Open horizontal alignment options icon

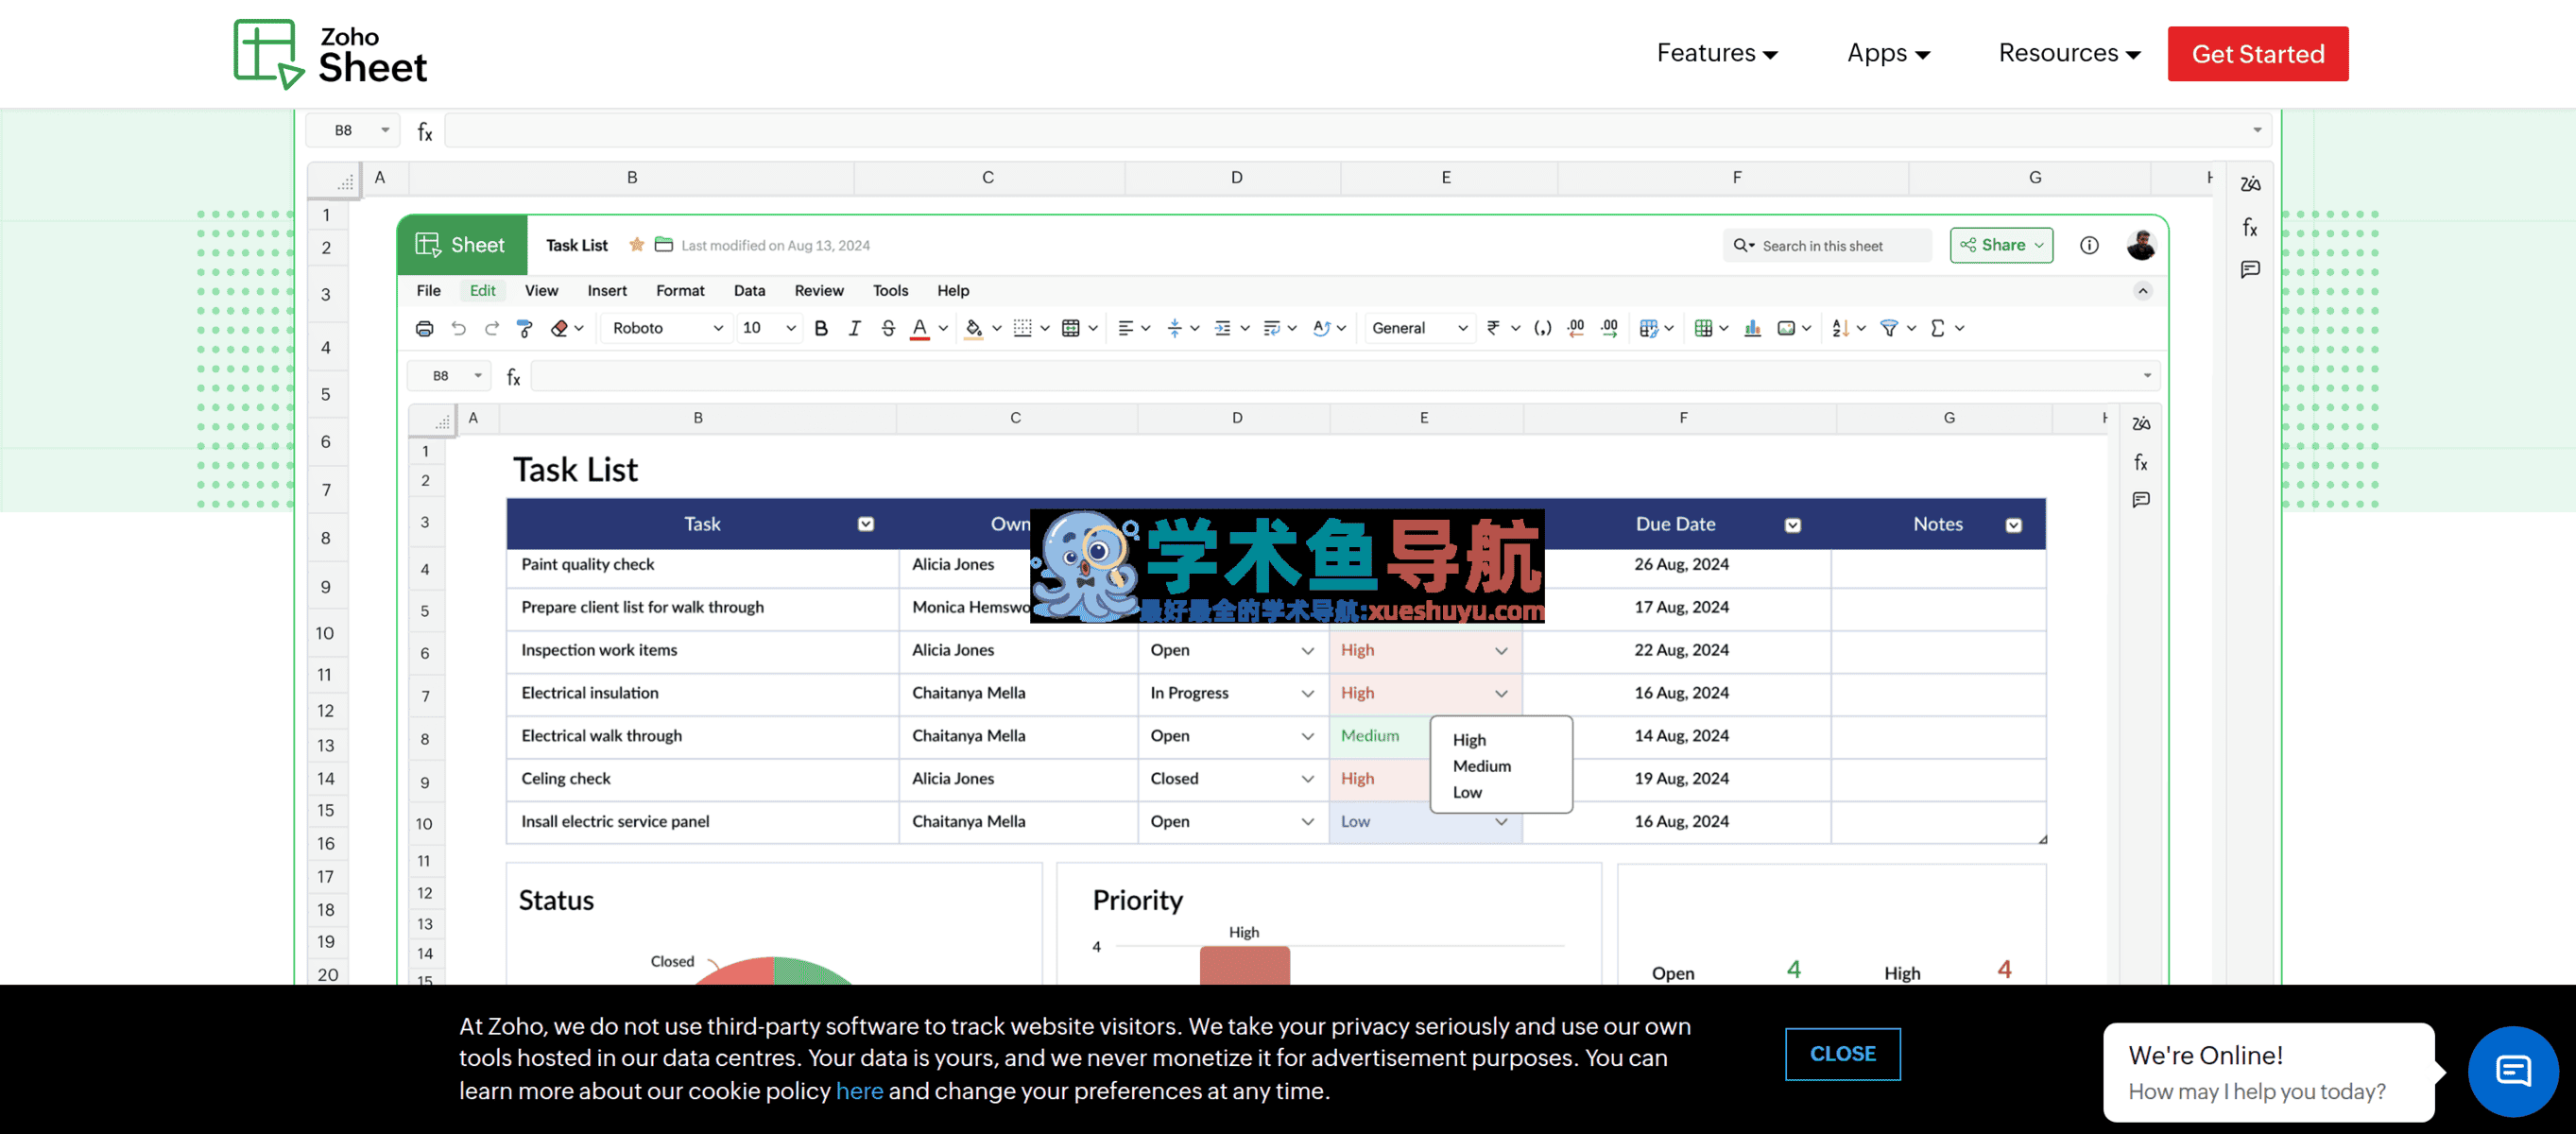point(1125,328)
